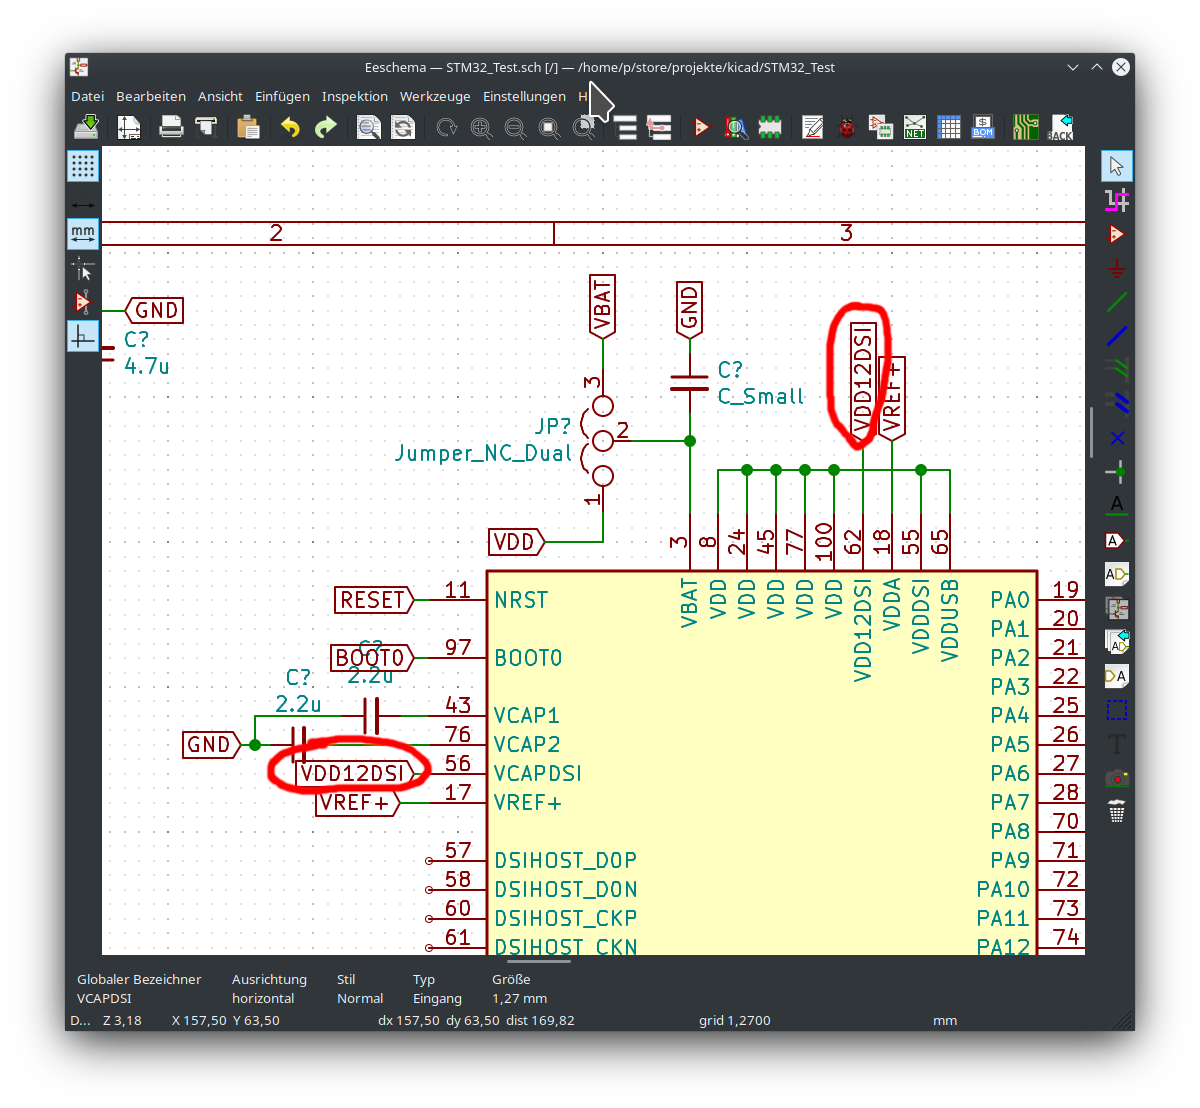1200x1108 pixels.
Task: Leave current hierarchy sheet icon
Action: (x=658, y=127)
